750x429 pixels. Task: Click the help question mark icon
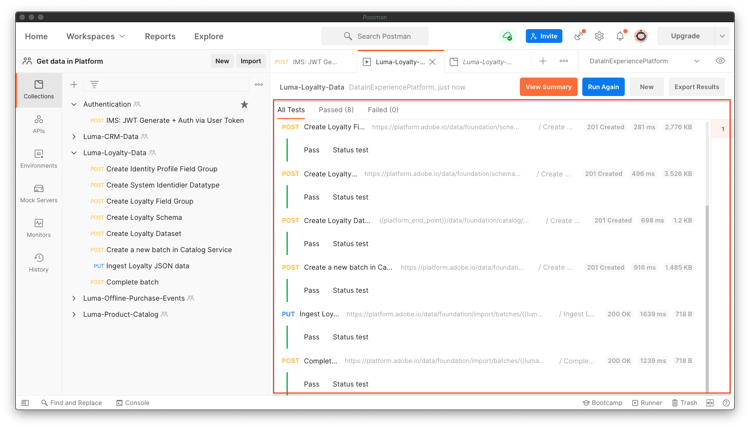point(726,403)
